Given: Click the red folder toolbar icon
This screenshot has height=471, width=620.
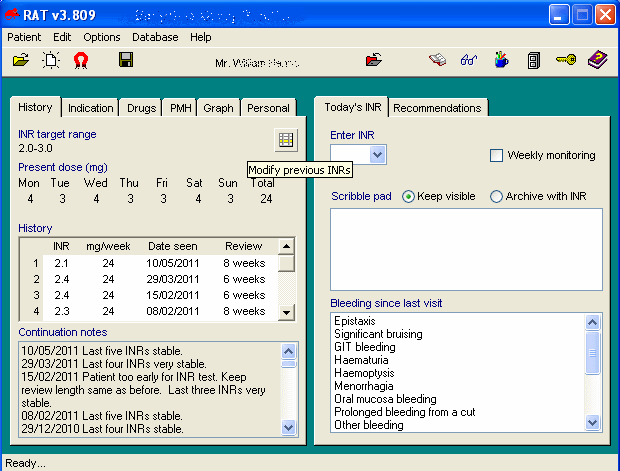Looking at the screenshot, I should 373,60.
